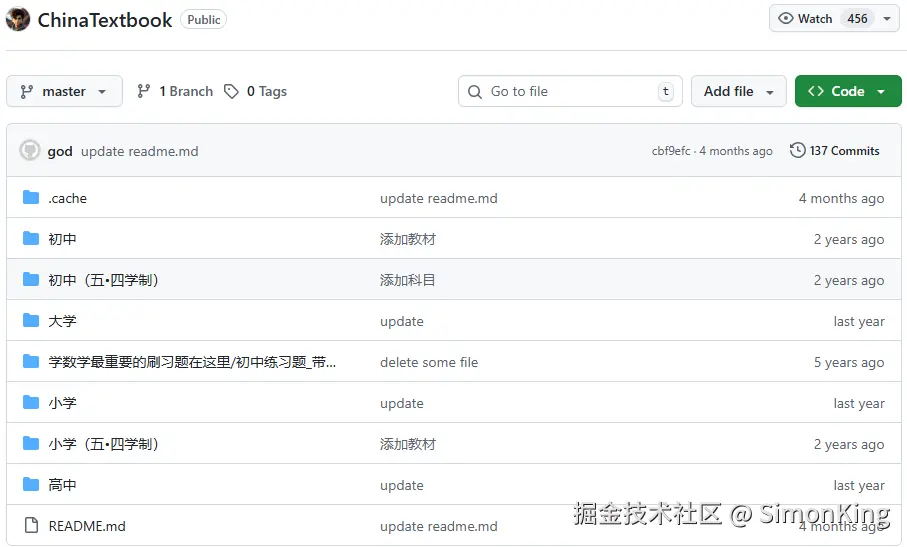
Task: Click last year in 大学 row
Action: [859, 321]
